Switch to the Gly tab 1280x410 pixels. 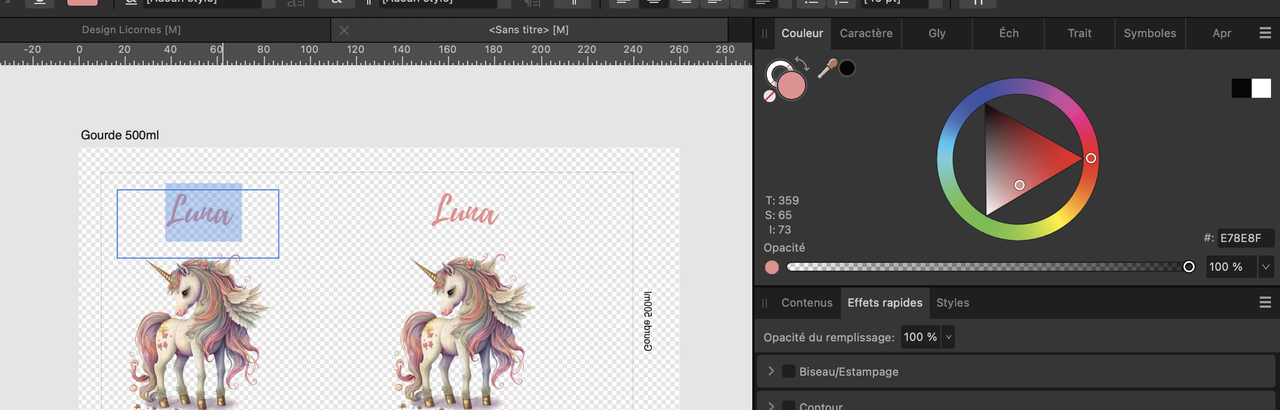tap(937, 33)
